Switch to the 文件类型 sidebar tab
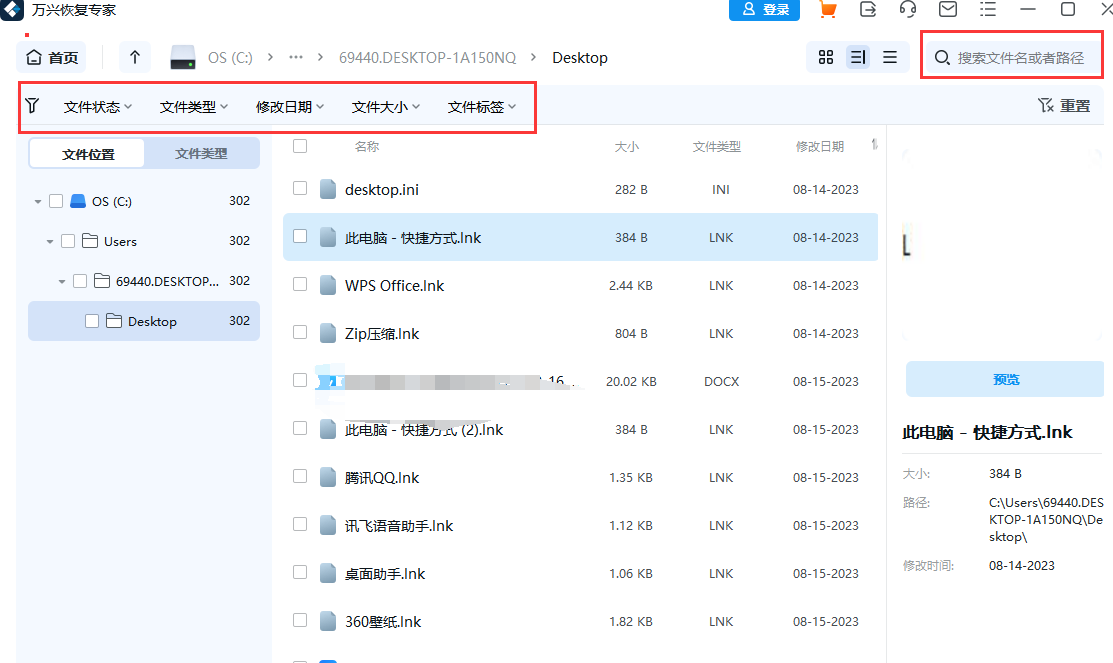Screen dimensions: 1113x663 200,153
